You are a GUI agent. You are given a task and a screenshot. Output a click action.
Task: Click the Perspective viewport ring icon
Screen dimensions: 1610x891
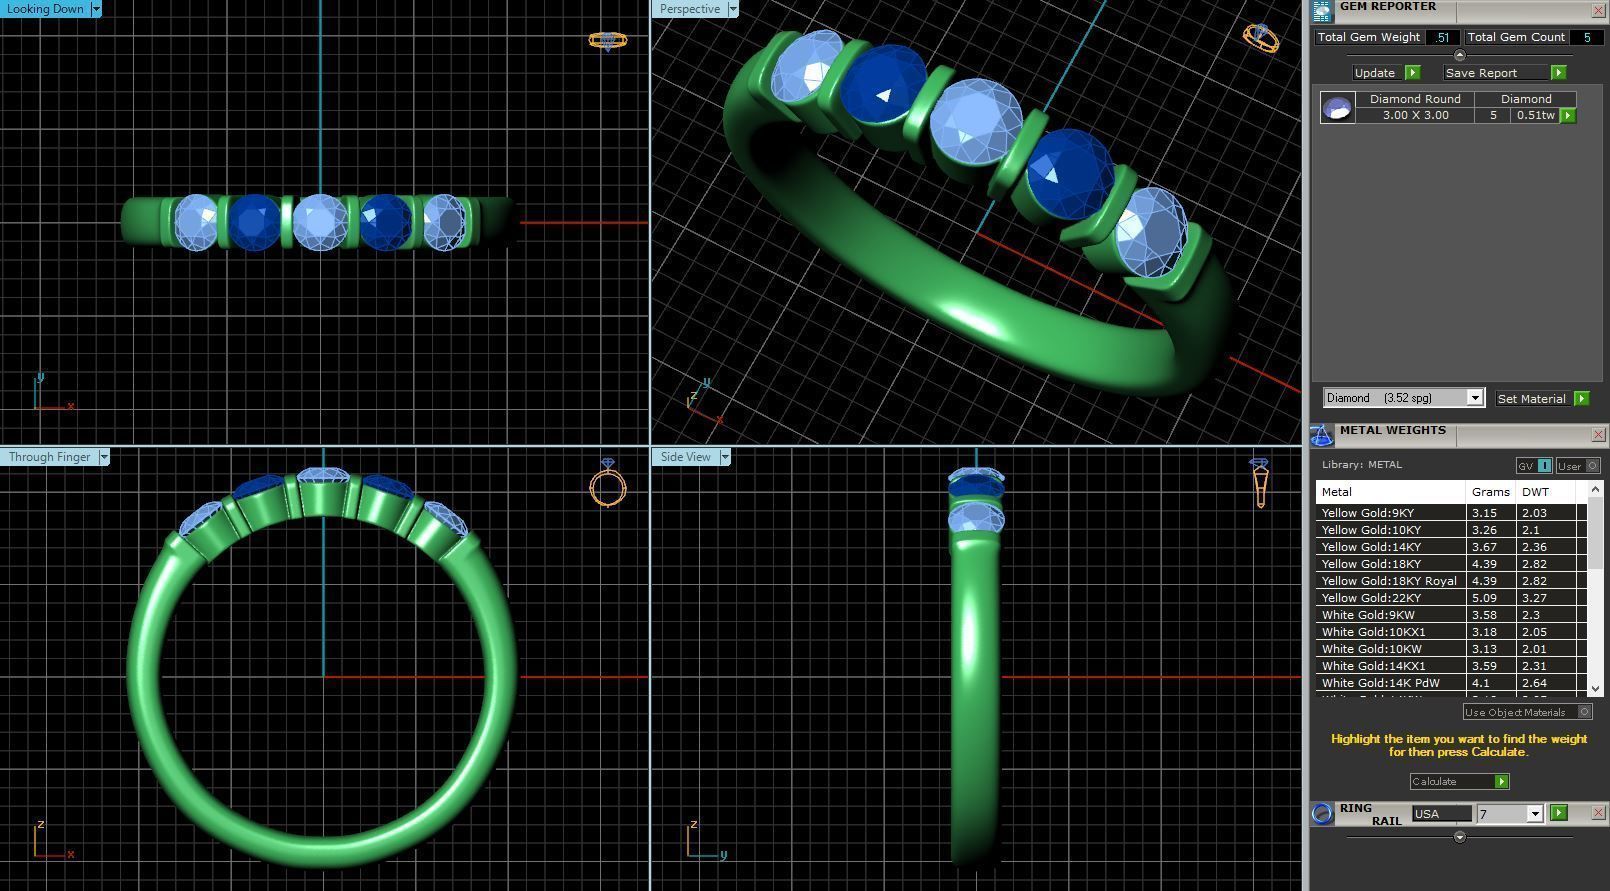(1260, 38)
